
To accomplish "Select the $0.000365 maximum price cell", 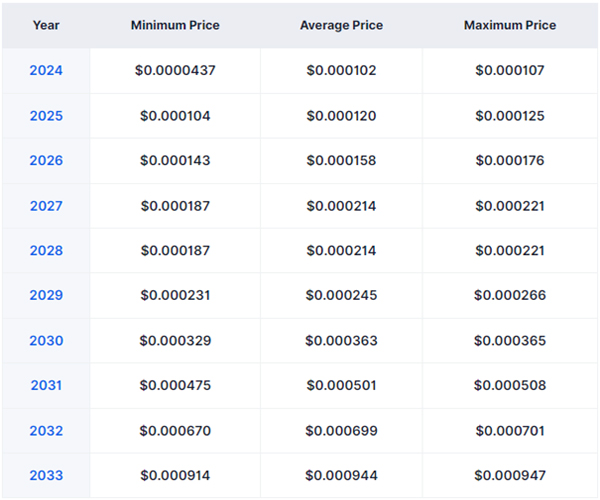I will (x=510, y=340).
